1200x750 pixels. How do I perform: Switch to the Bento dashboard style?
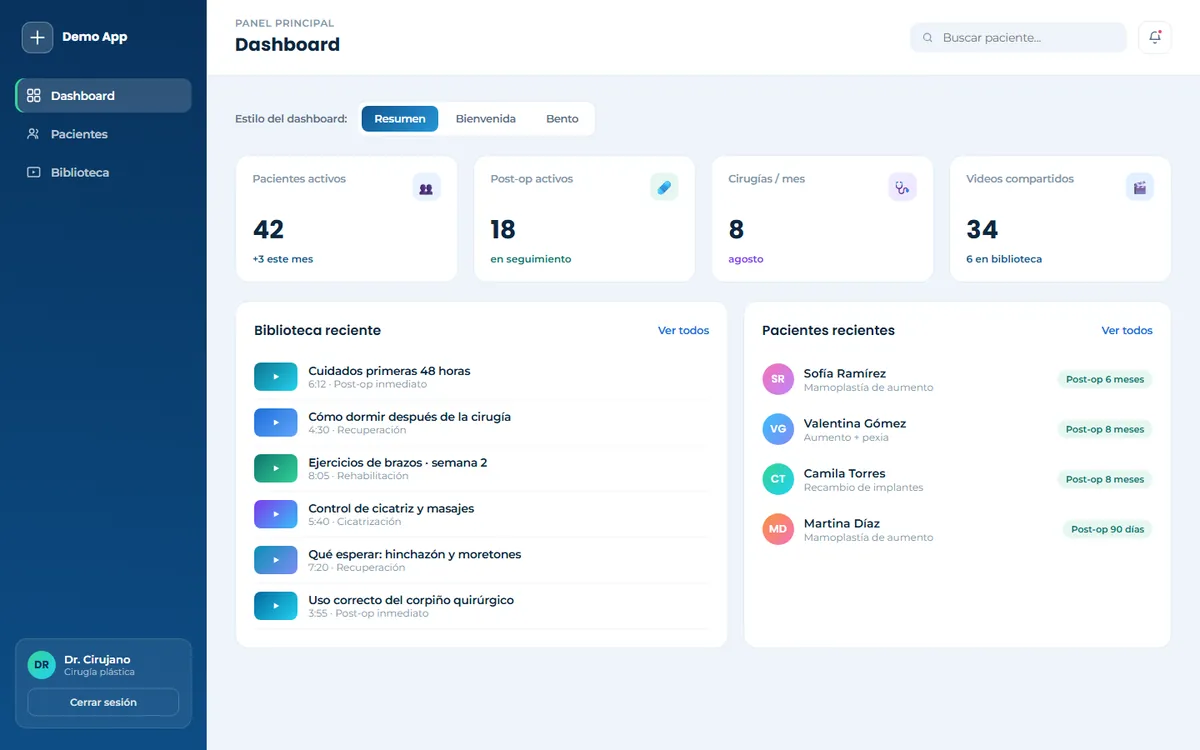[562, 119]
